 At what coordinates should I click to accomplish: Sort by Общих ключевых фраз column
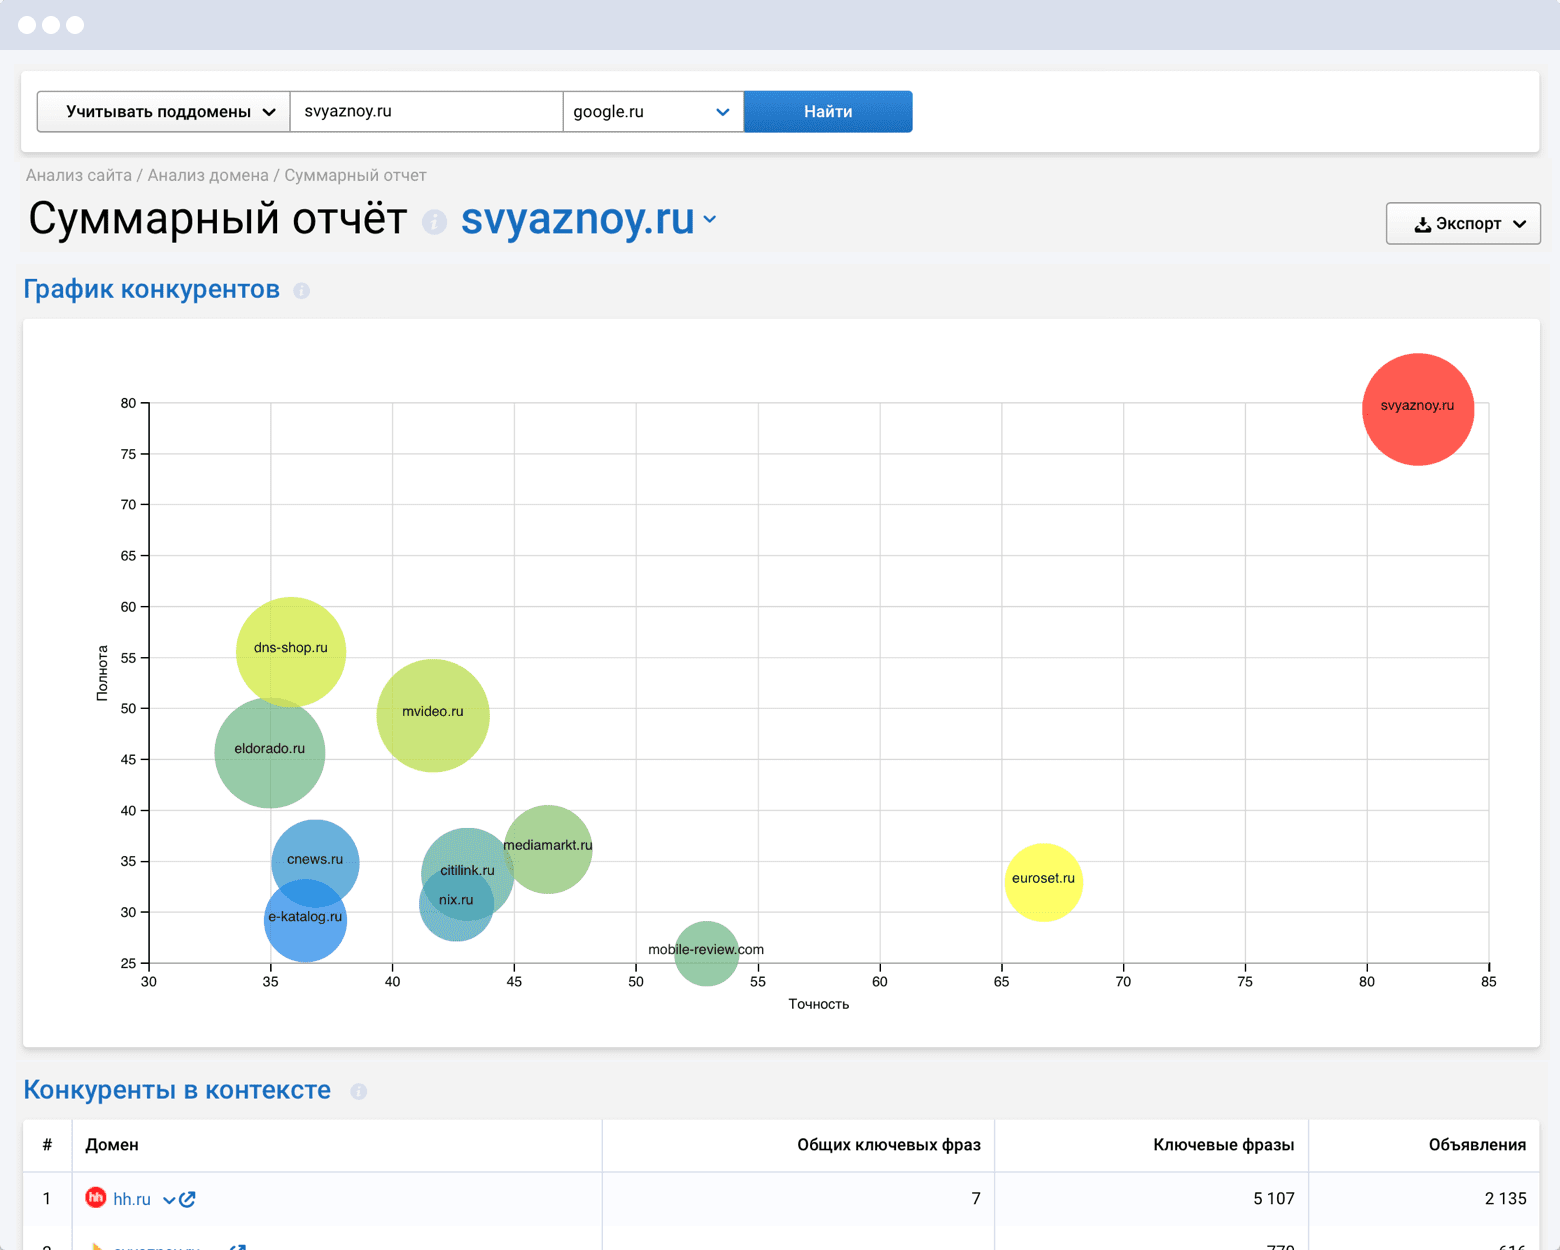click(888, 1145)
